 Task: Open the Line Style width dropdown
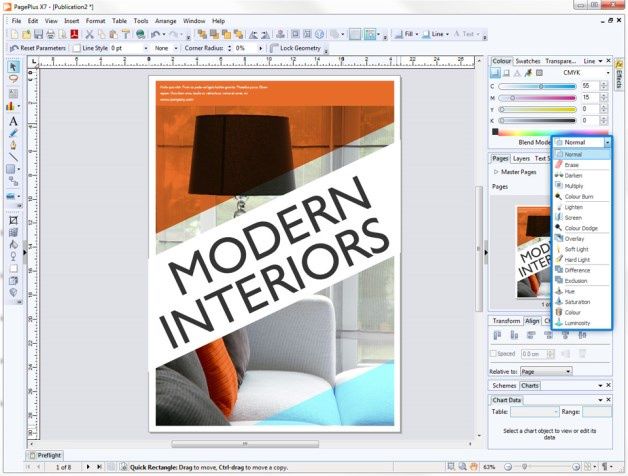[x=146, y=48]
